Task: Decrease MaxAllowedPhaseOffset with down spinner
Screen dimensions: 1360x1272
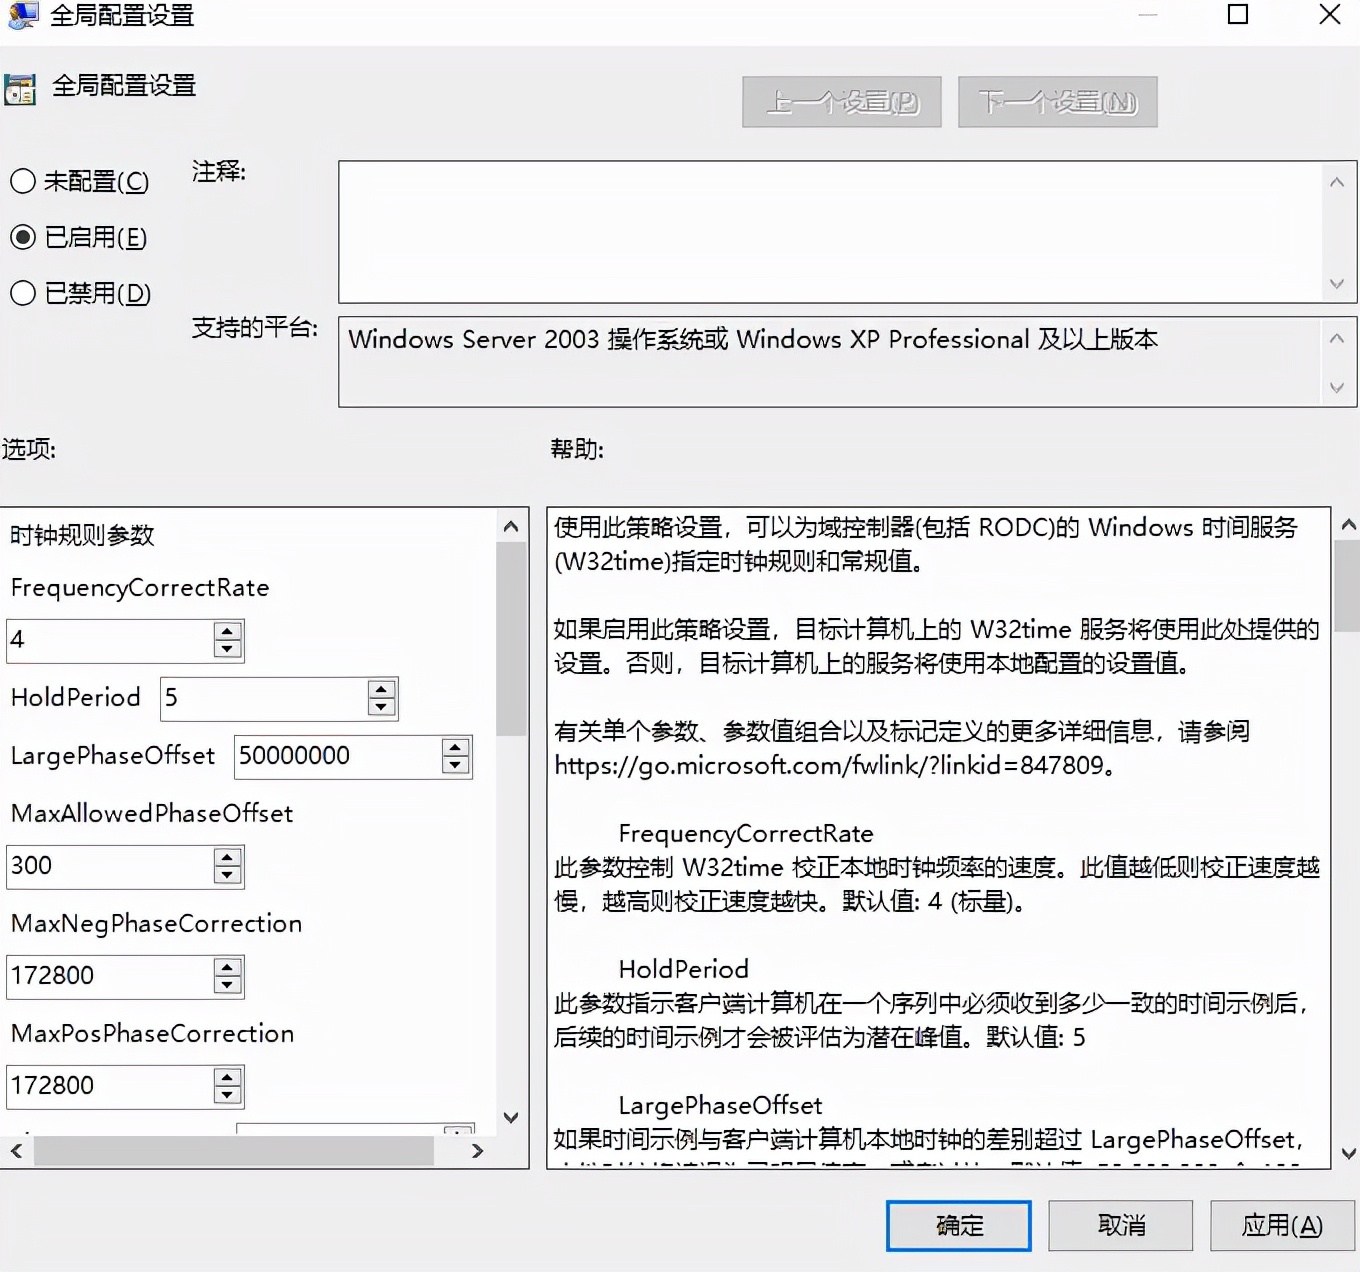Action: [x=229, y=876]
